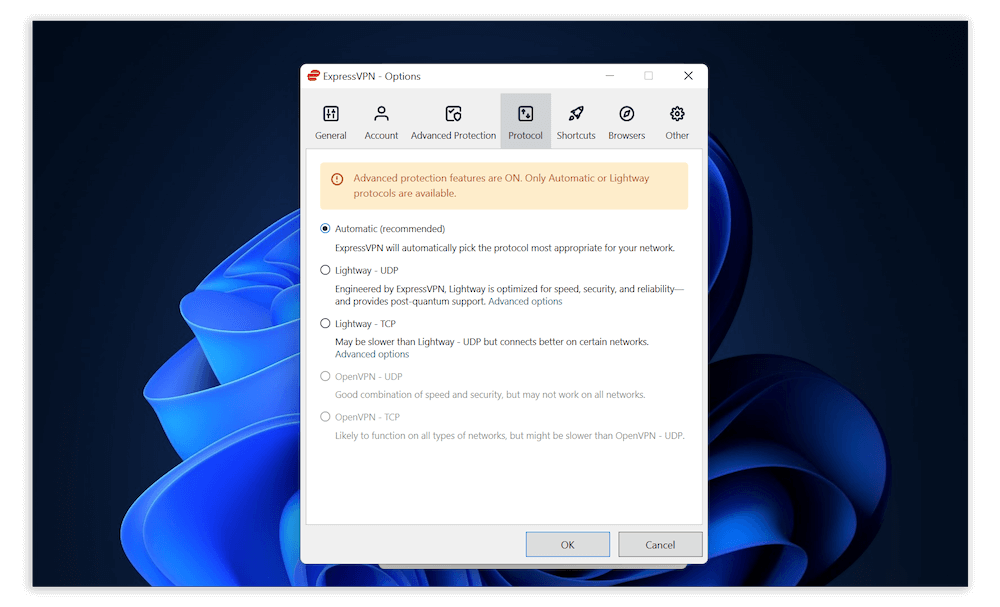
Task: Select the Lightway - UDP protocol
Action: tap(325, 269)
